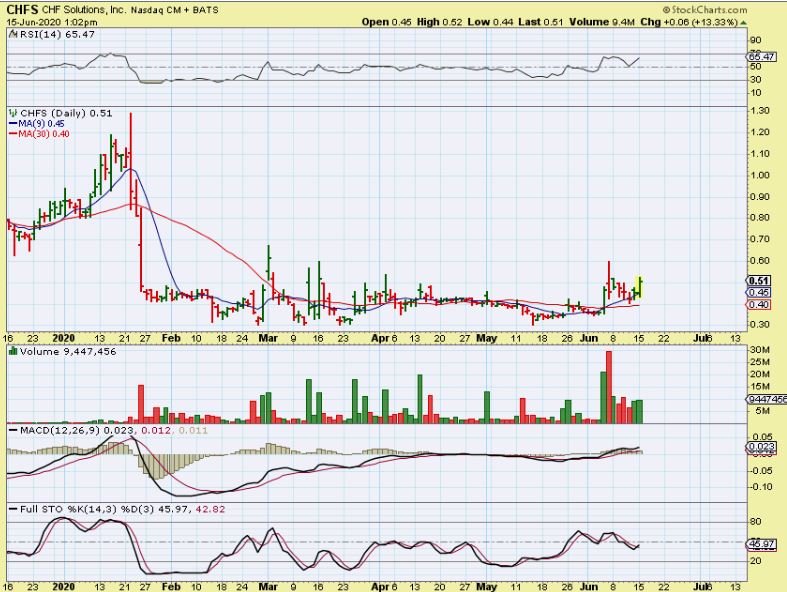Select the Low 0.44 value in header
Screen dimensions: 787x592
pos(490,22)
